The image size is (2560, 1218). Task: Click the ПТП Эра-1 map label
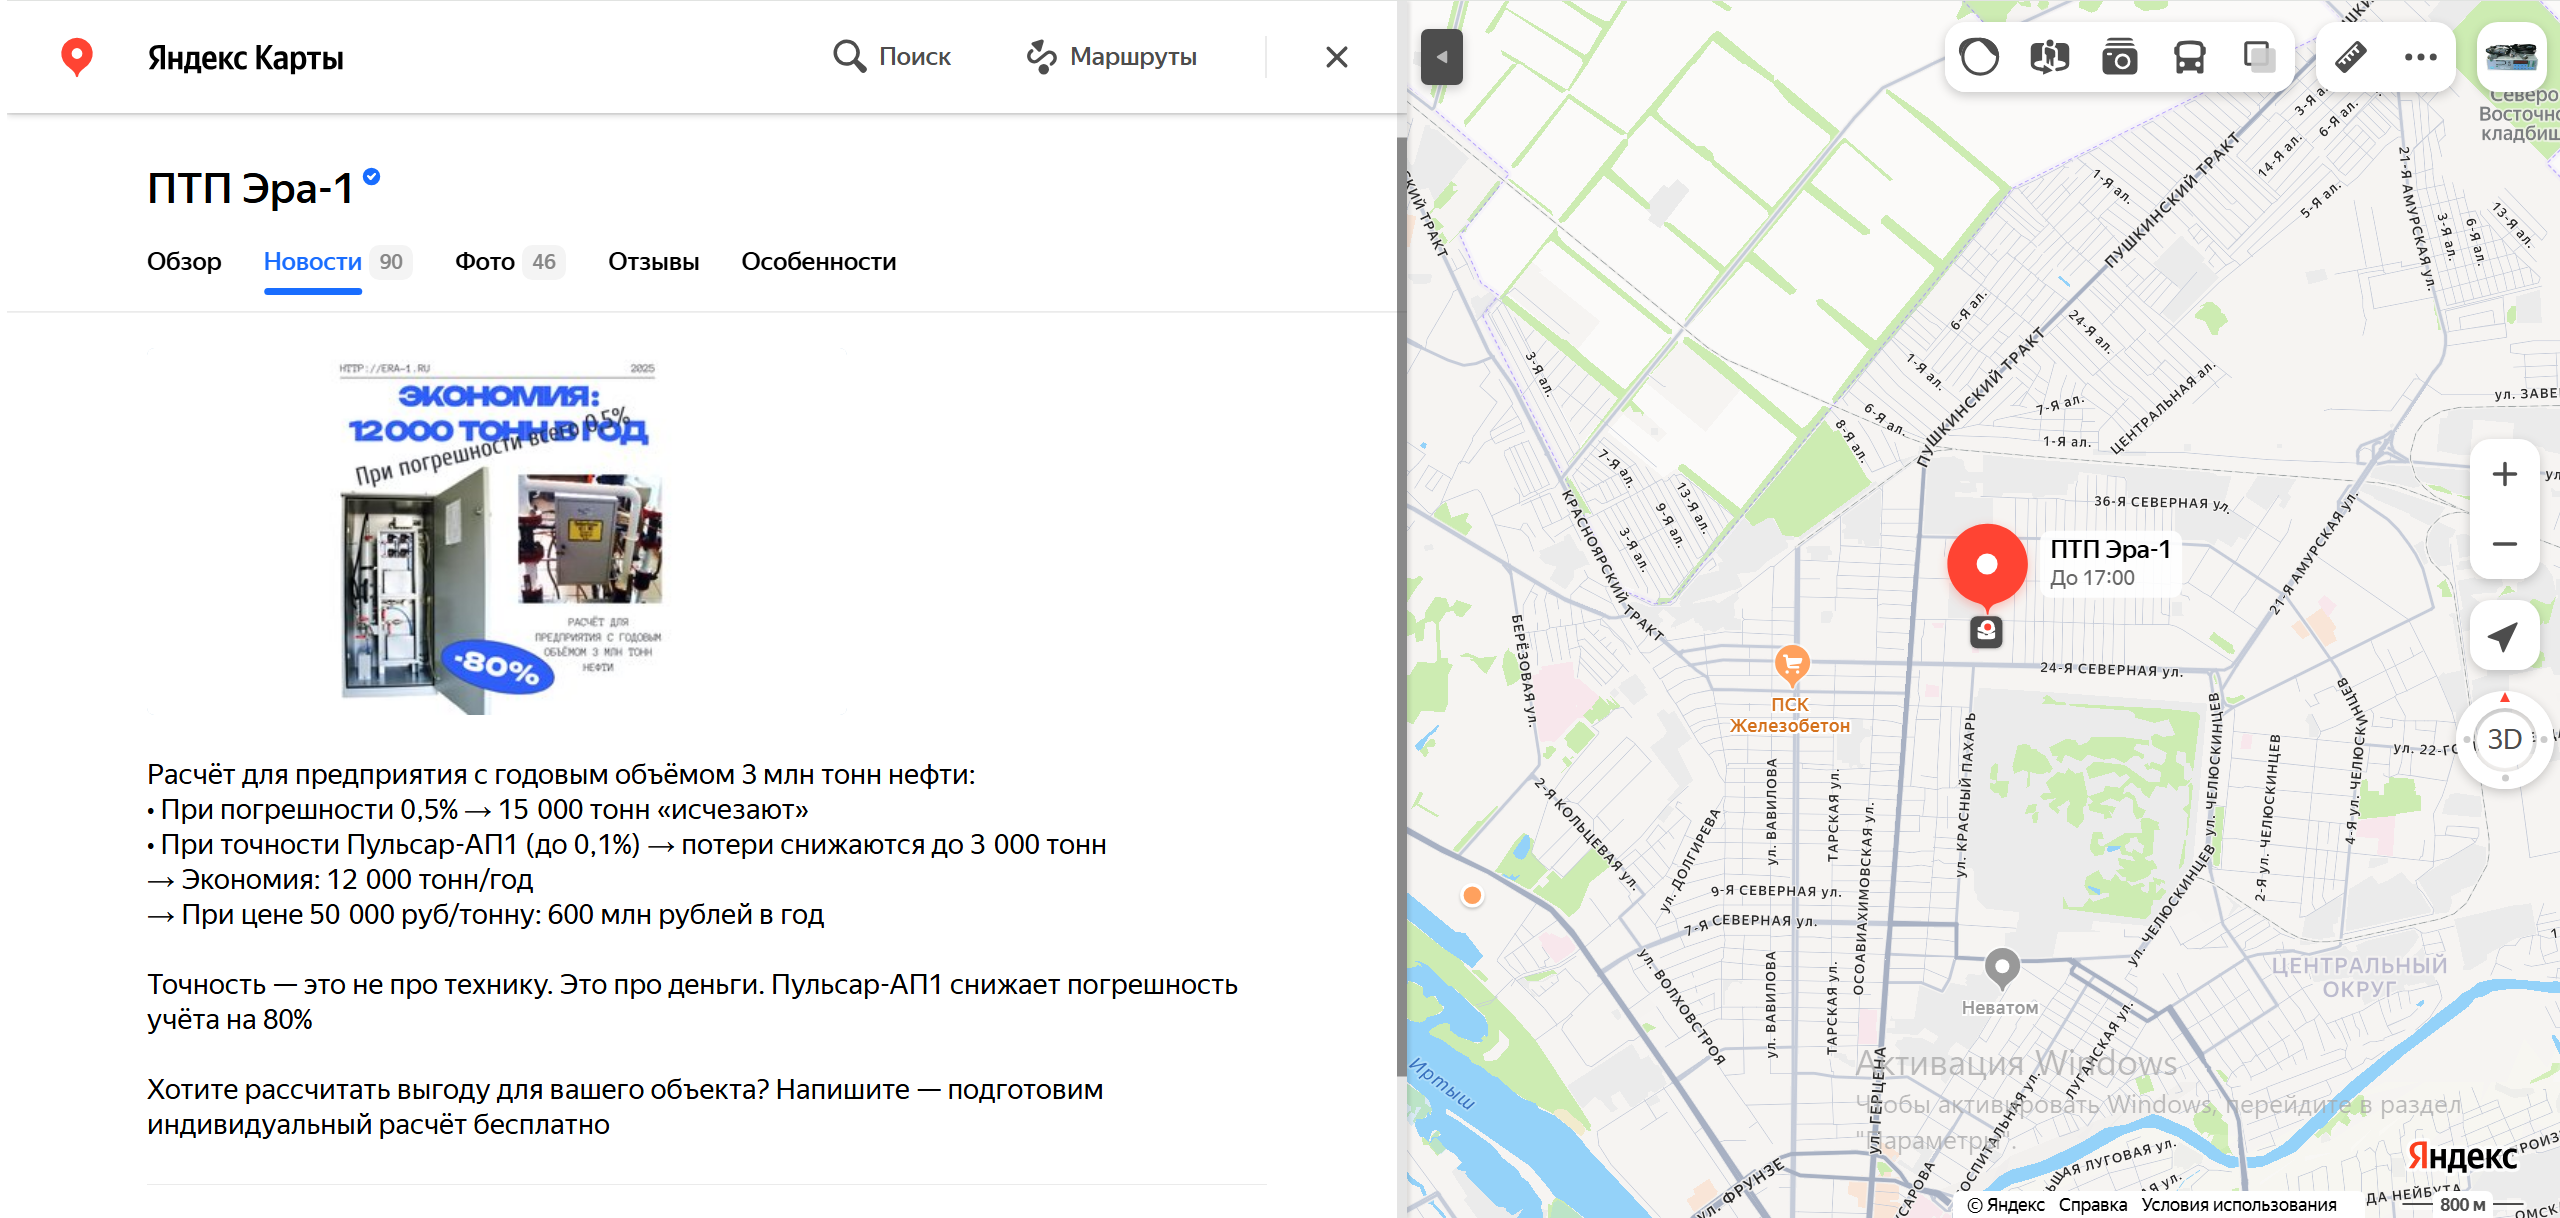[2111, 550]
